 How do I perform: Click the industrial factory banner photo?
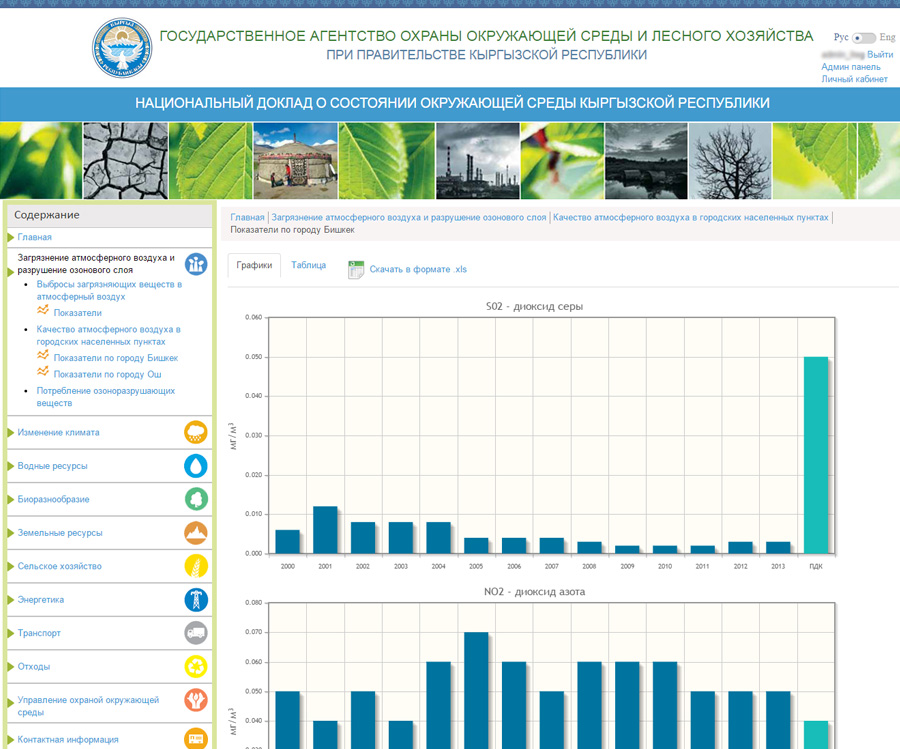coord(478,160)
